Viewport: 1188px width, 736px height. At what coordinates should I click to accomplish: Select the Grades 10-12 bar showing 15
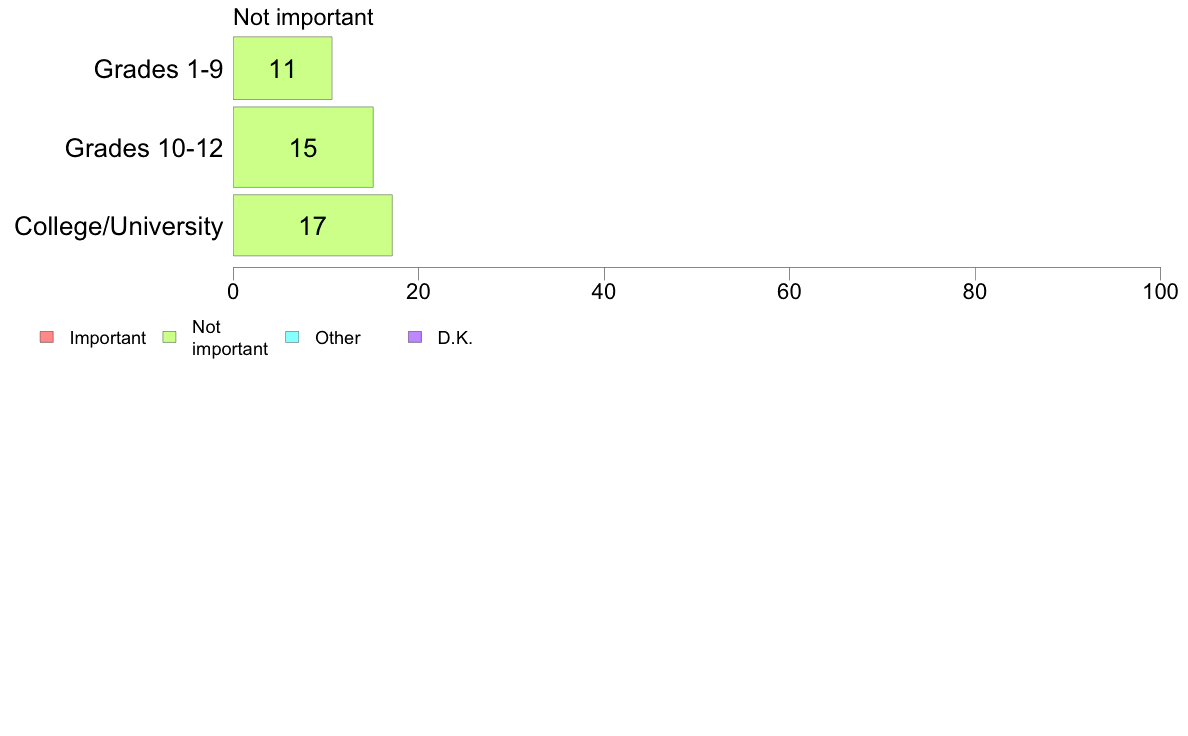click(303, 147)
